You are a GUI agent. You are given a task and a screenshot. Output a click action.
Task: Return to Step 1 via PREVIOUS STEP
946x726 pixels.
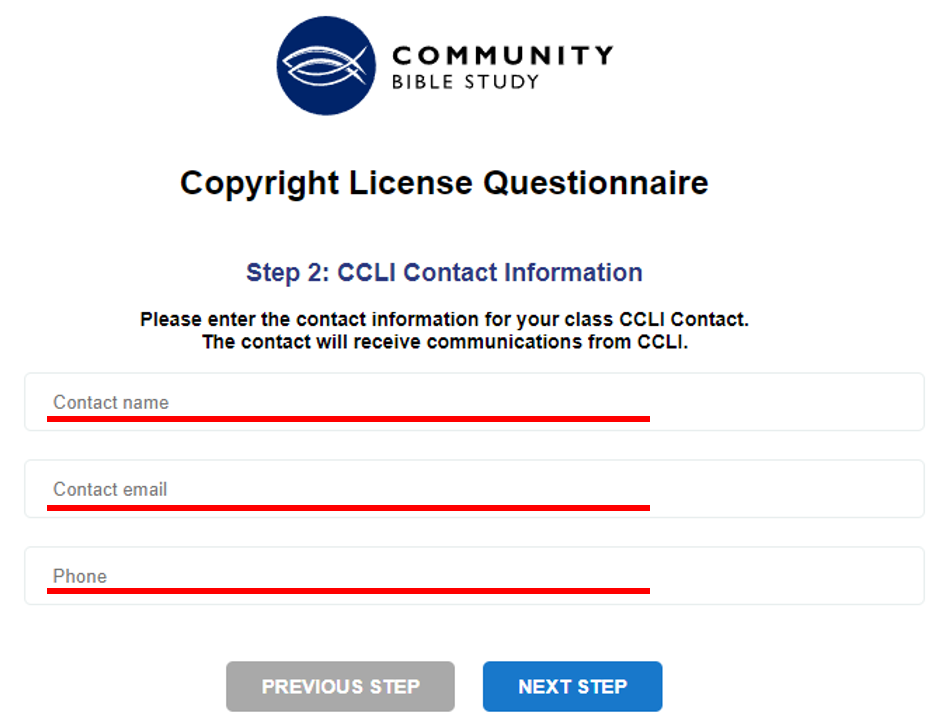point(340,686)
